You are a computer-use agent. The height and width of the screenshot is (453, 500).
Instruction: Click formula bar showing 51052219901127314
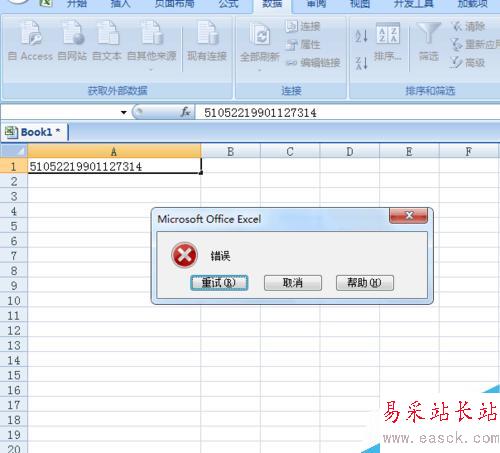pos(347,113)
